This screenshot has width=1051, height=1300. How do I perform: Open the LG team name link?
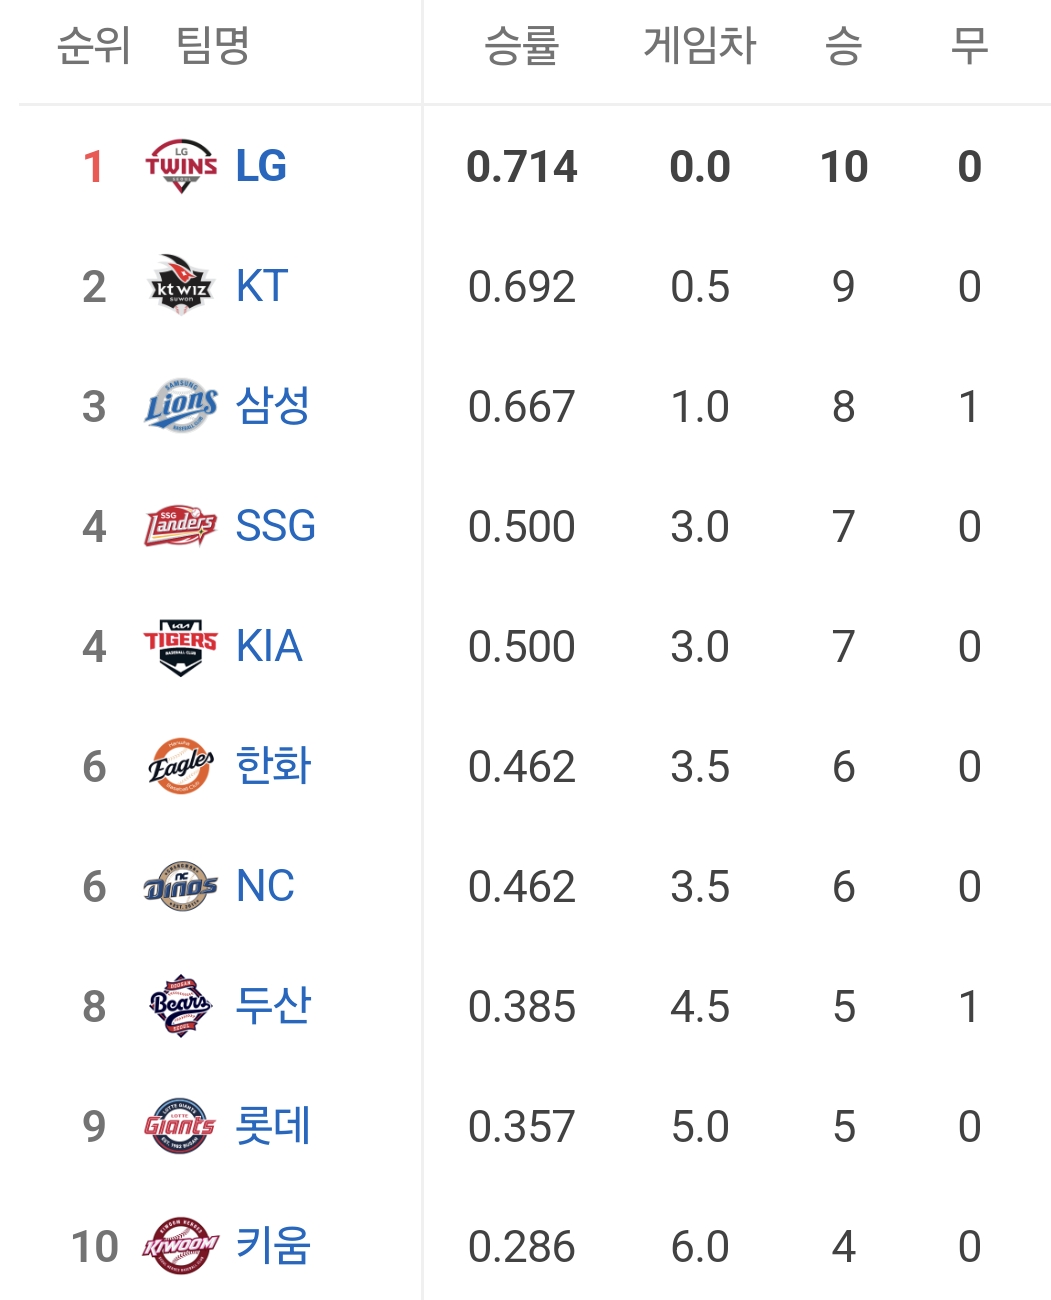[261, 166]
